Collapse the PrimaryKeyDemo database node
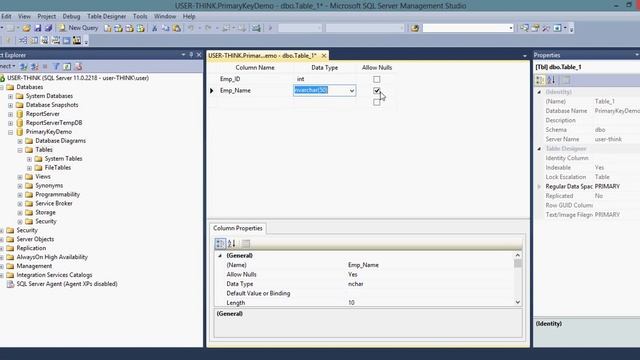This screenshot has height=360, width=640. point(11,132)
